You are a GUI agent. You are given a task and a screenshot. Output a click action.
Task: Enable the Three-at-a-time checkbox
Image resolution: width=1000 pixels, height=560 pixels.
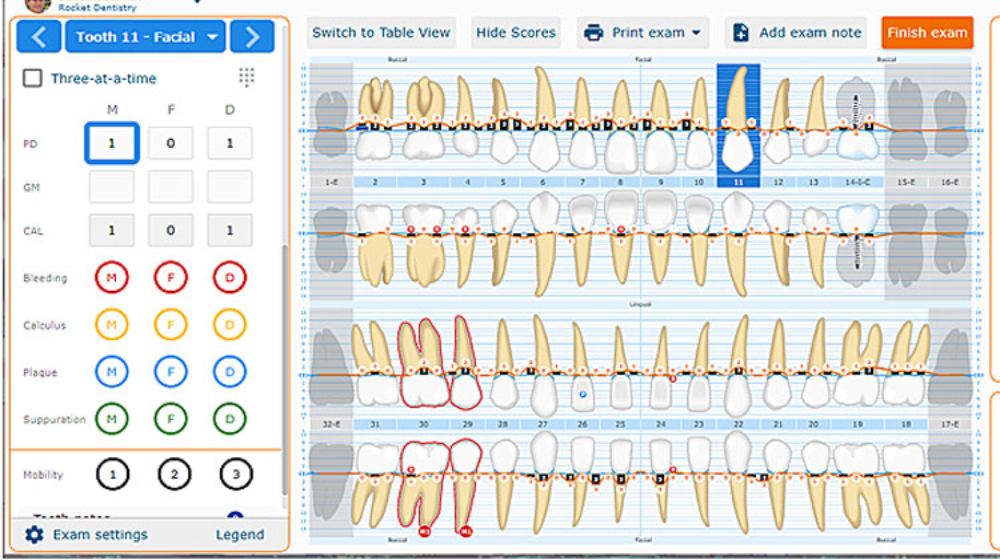click(x=33, y=78)
